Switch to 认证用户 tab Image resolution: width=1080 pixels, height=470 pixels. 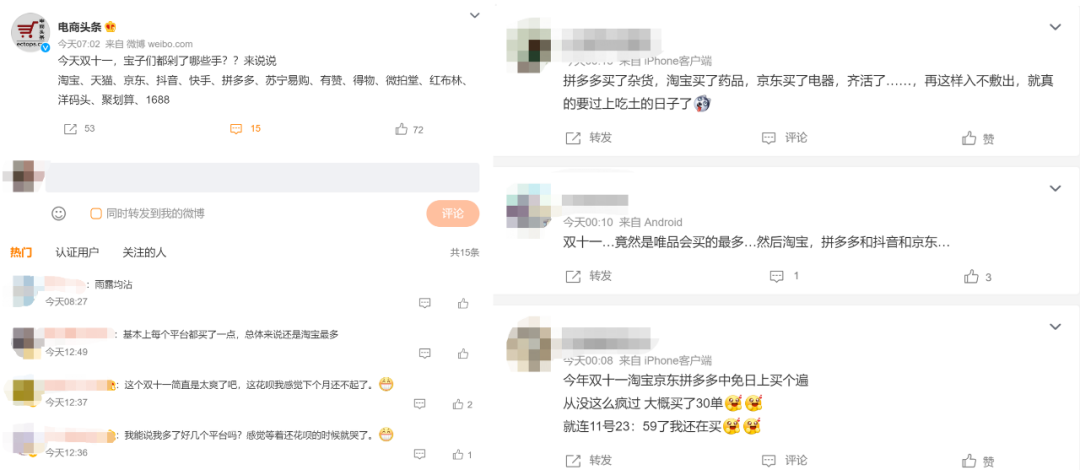(77, 252)
